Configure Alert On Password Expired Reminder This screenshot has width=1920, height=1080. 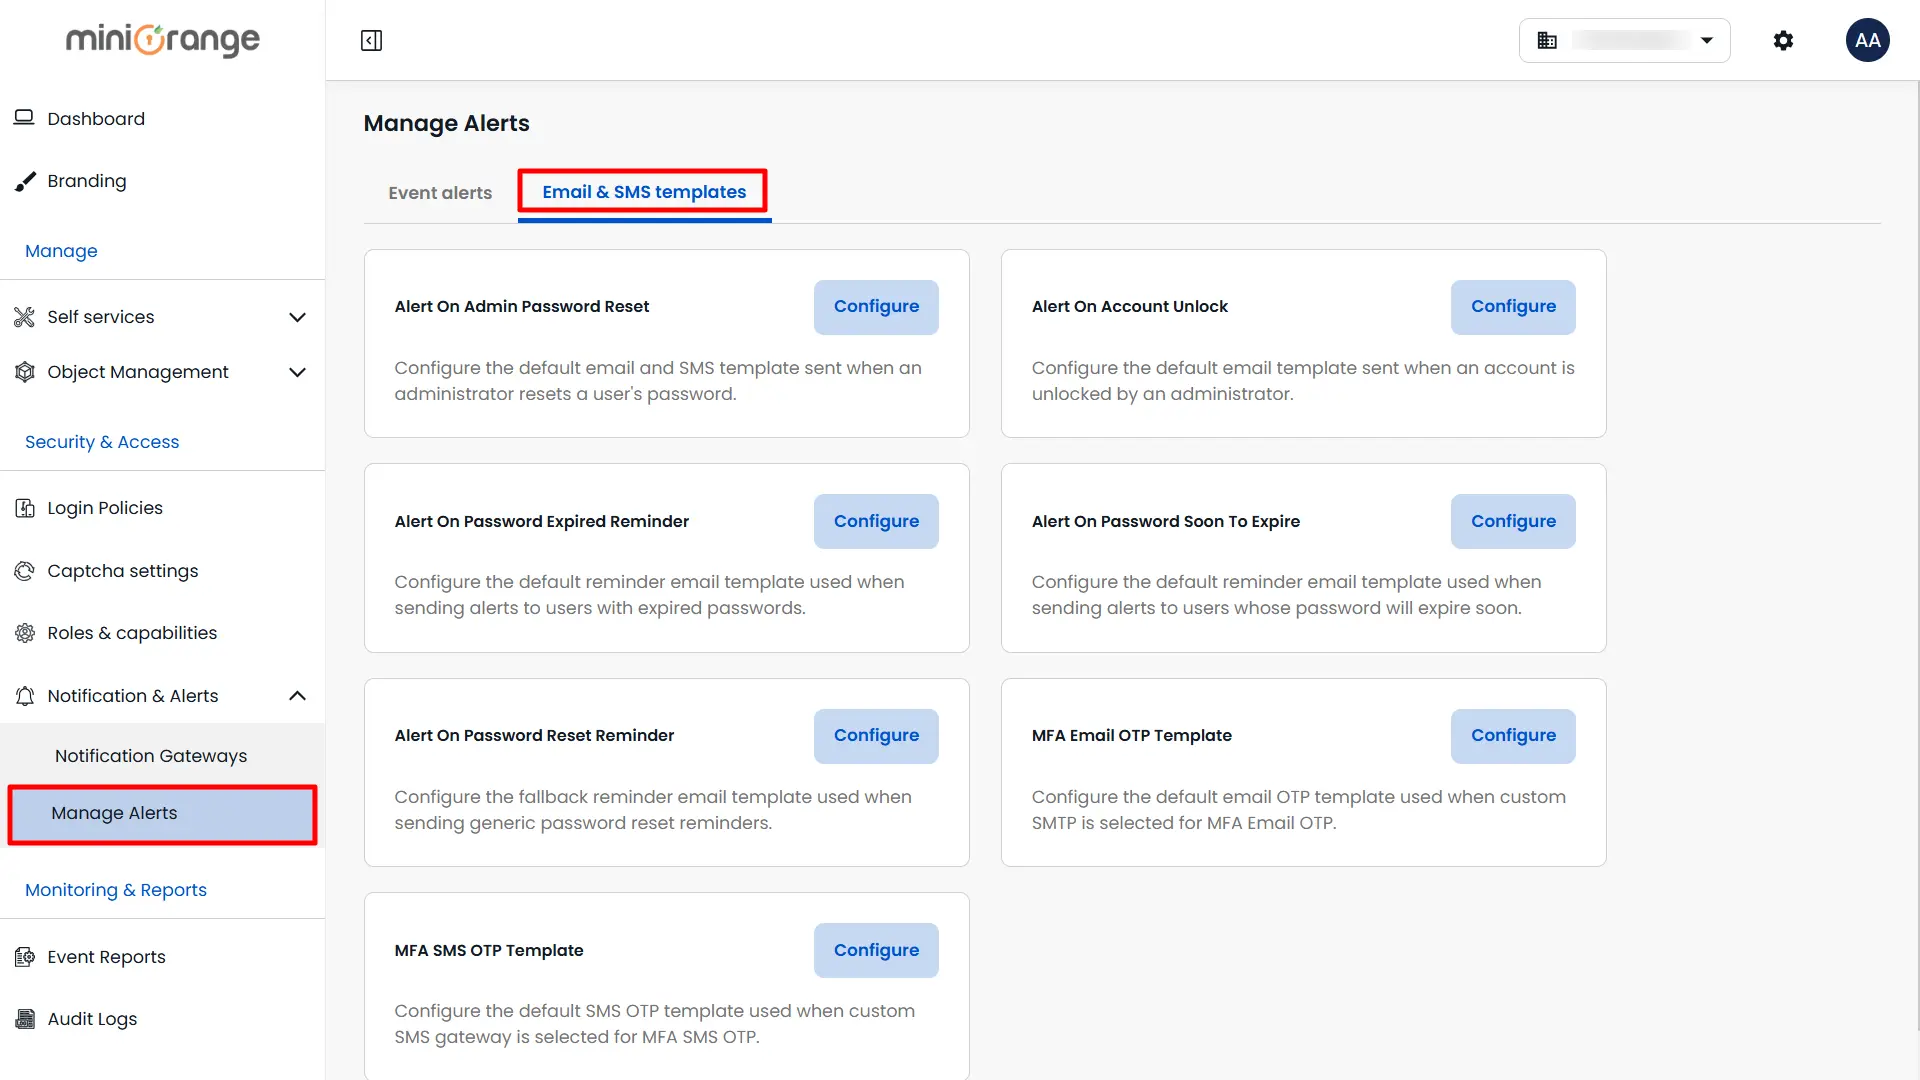(876, 522)
